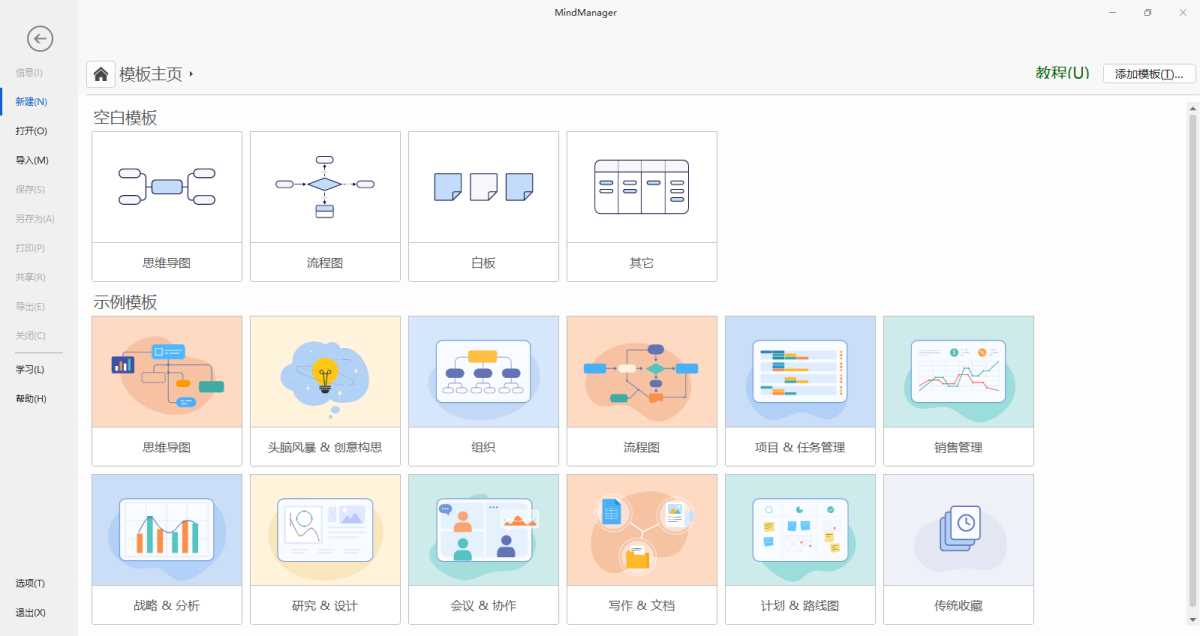Open the sample 流程图 template thumbnail

tap(642, 372)
